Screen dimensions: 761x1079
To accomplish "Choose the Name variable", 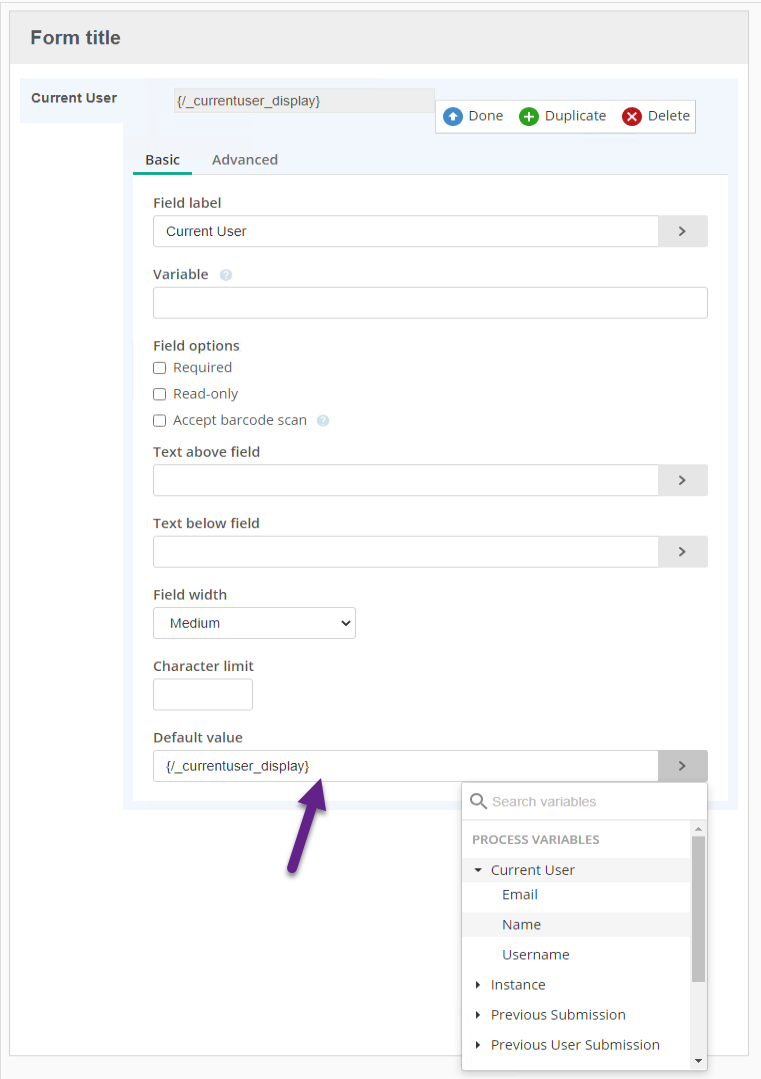I will 522,924.
